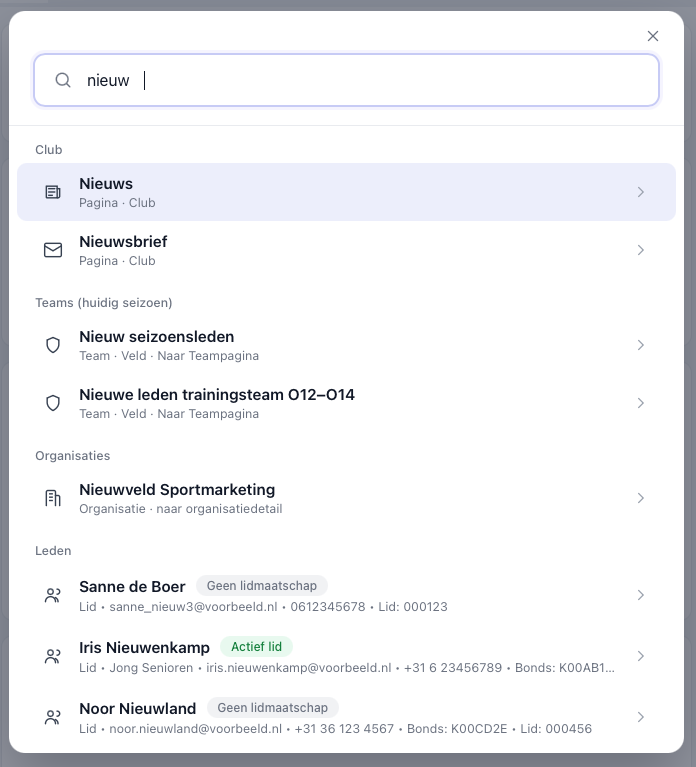Image resolution: width=696 pixels, height=767 pixels.
Task: Click the chevron on the Nieuwsbrief row
Action: tap(641, 250)
